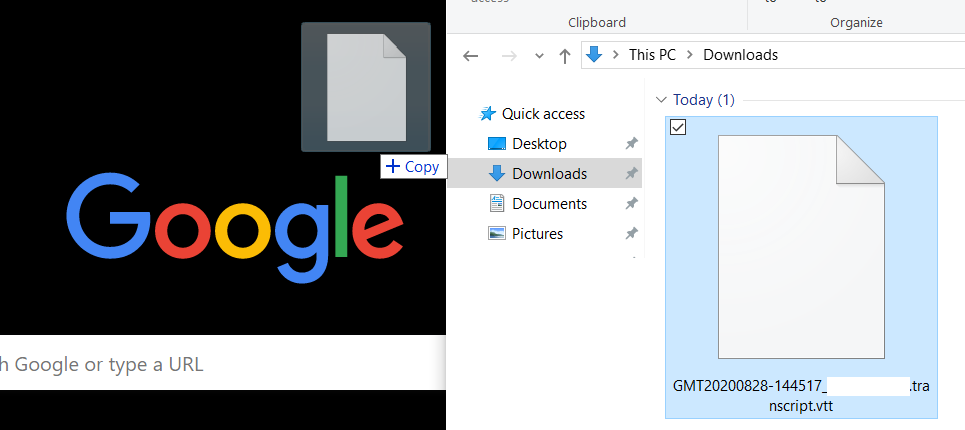This screenshot has height=430, width=965.
Task: Select This PC in the address breadcrumb
Action: 652,55
